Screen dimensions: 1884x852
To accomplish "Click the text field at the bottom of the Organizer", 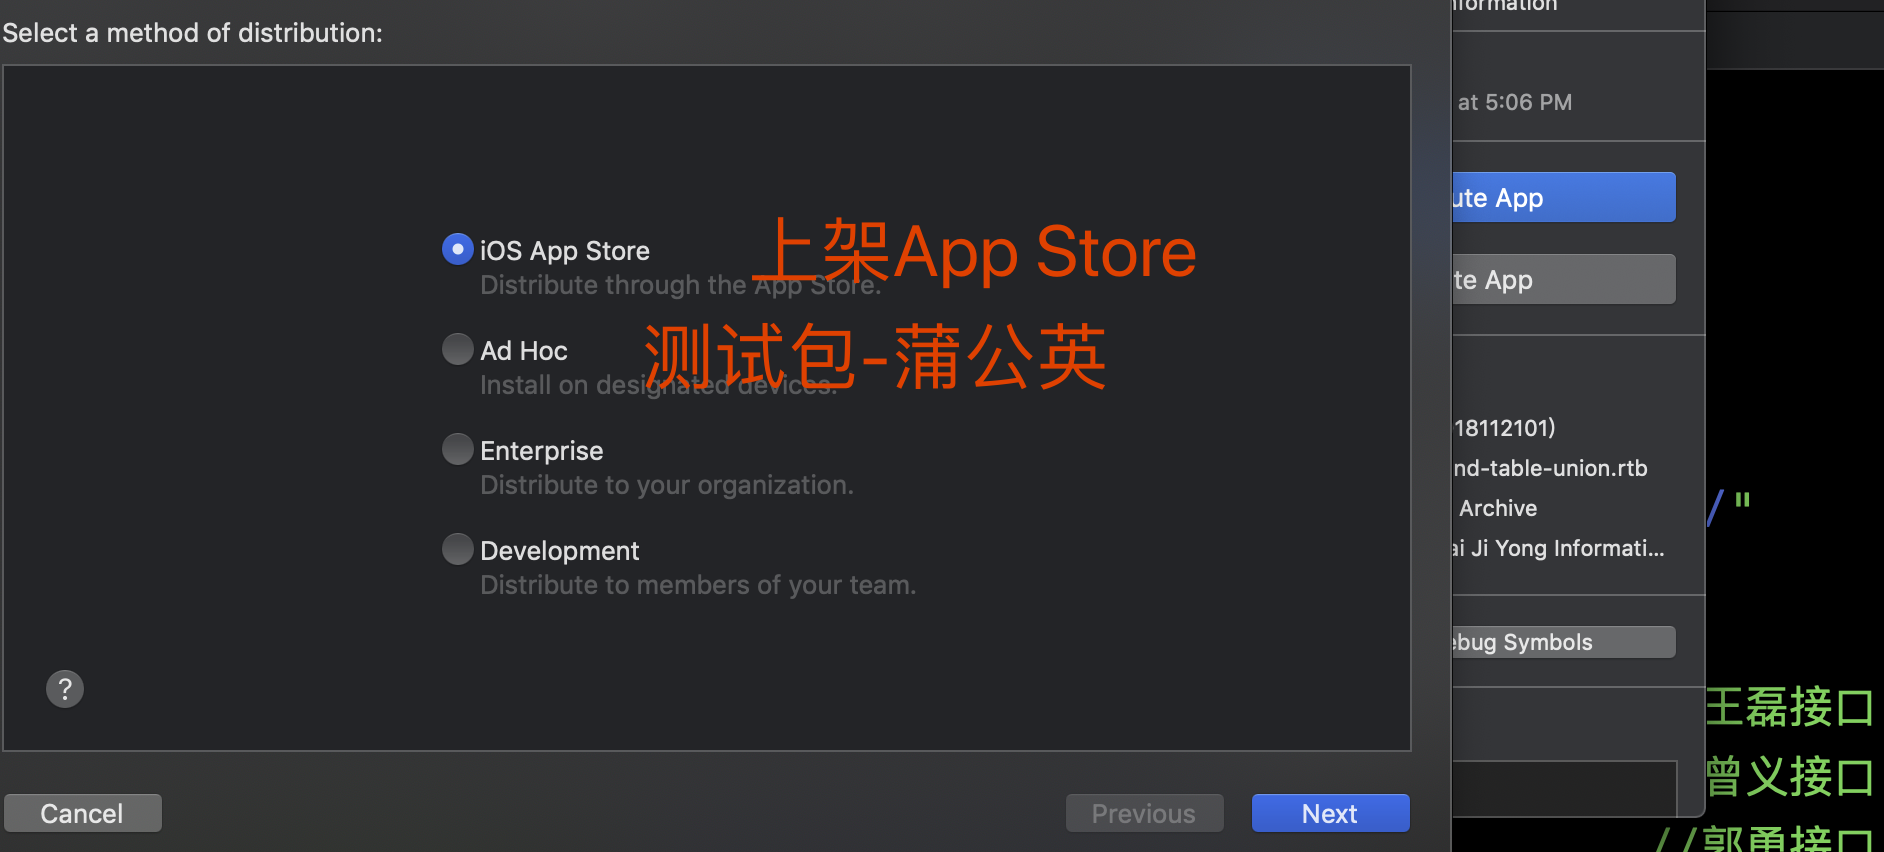I will click(x=1564, y=788).
